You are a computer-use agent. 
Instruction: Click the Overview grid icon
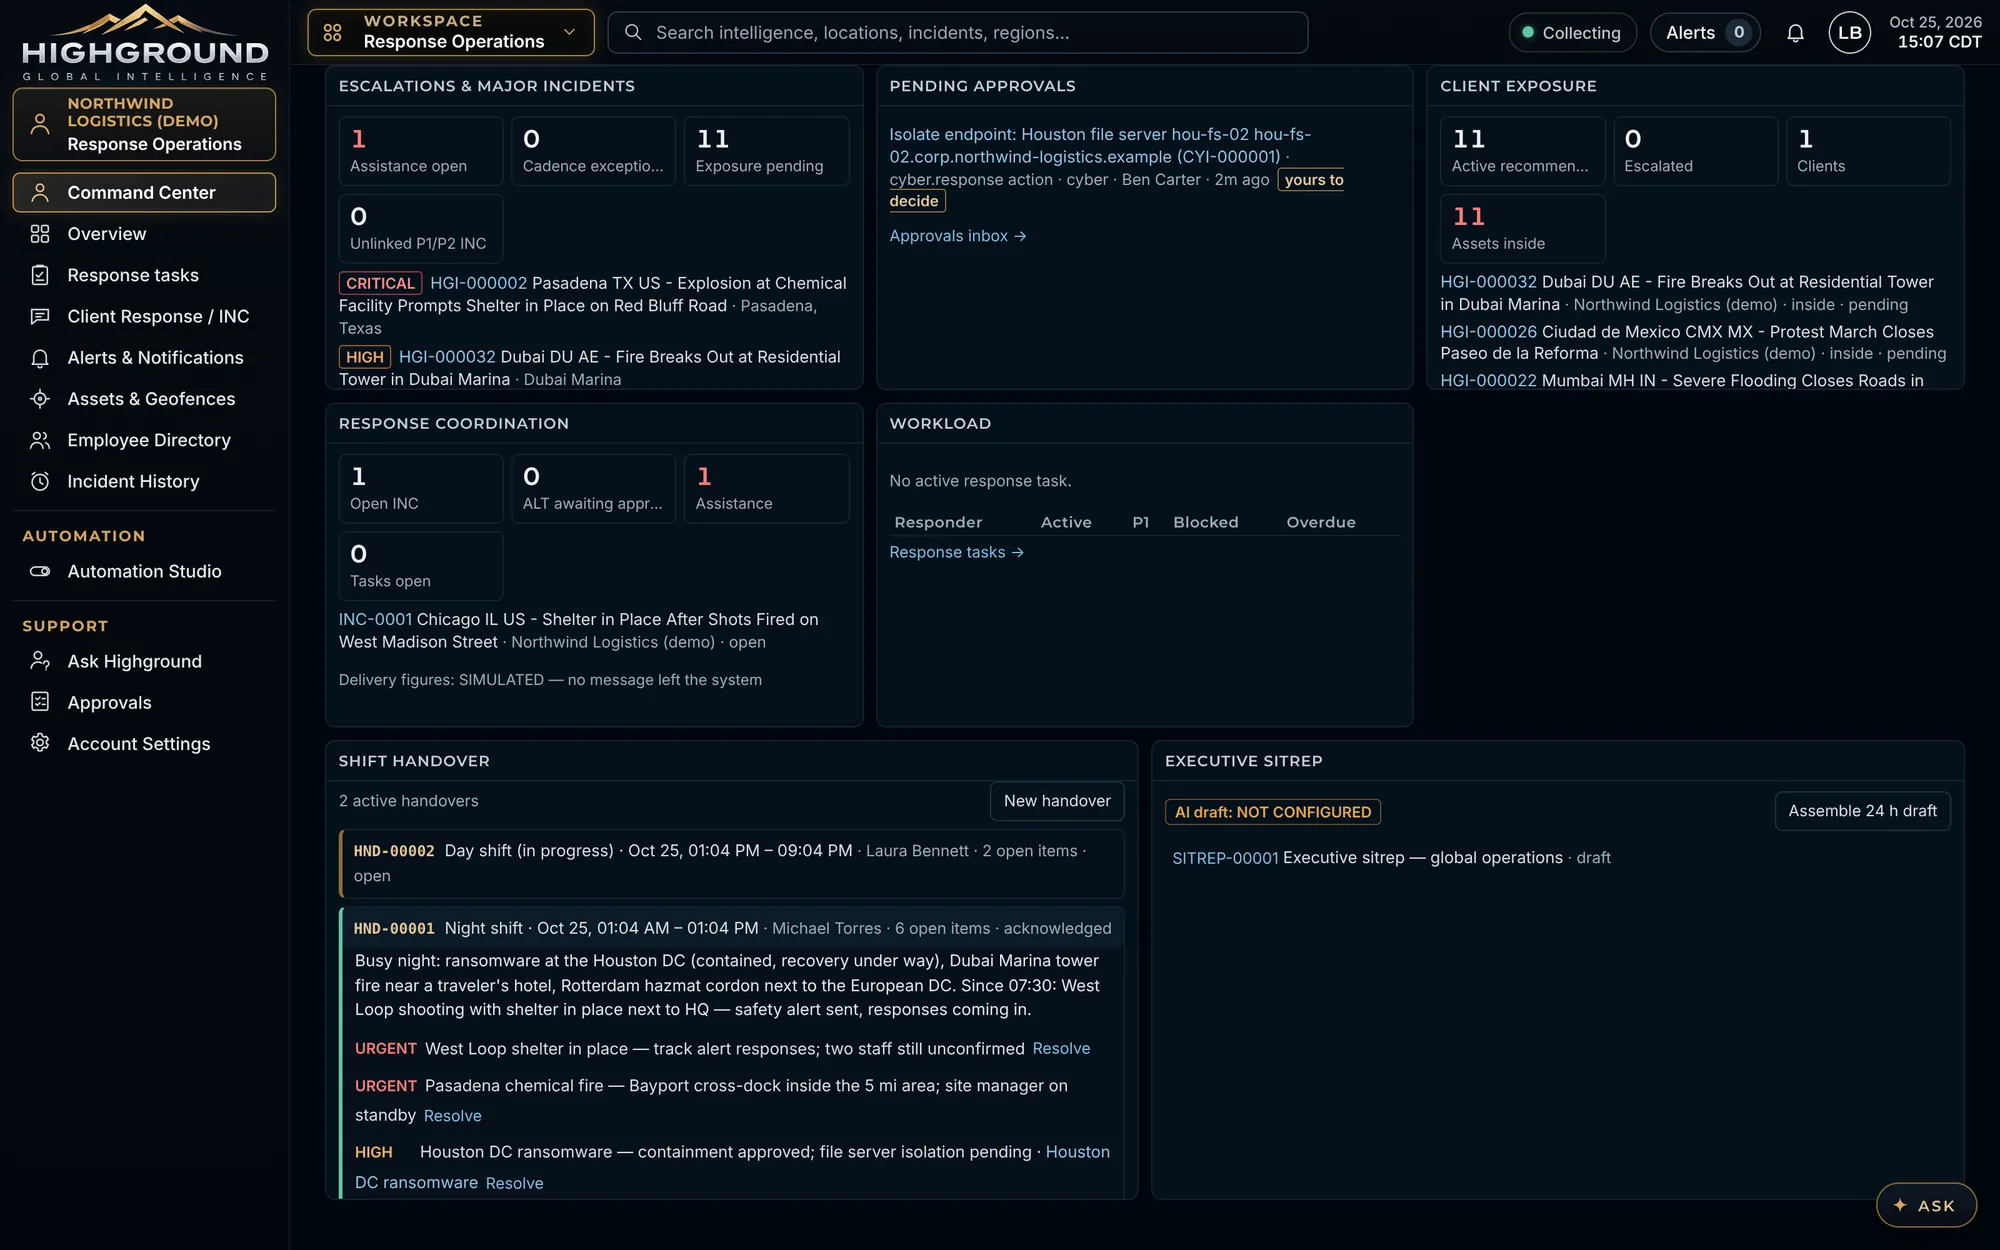[x=40, y=233]
